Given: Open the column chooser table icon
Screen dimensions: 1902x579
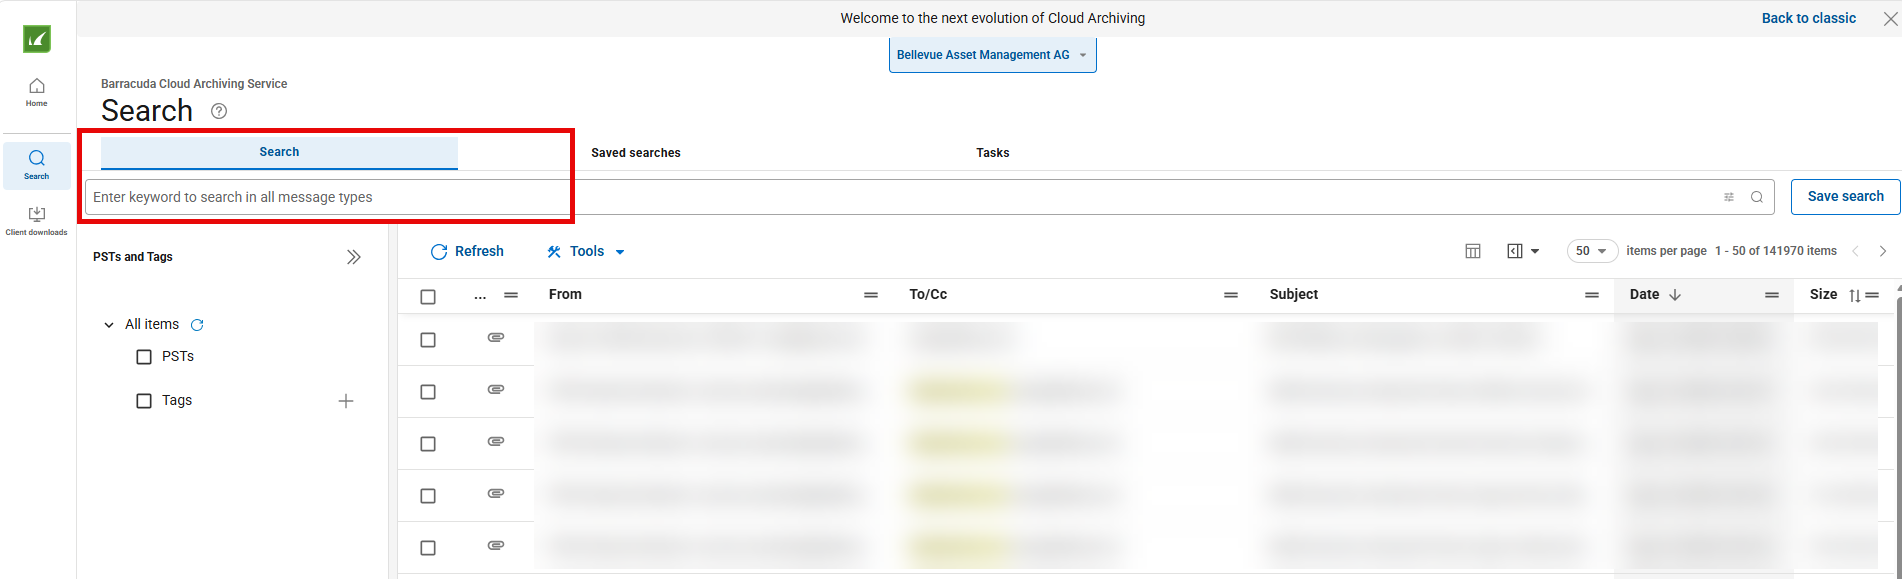Looking at the screenshot, I should [x=1473, y=251].
